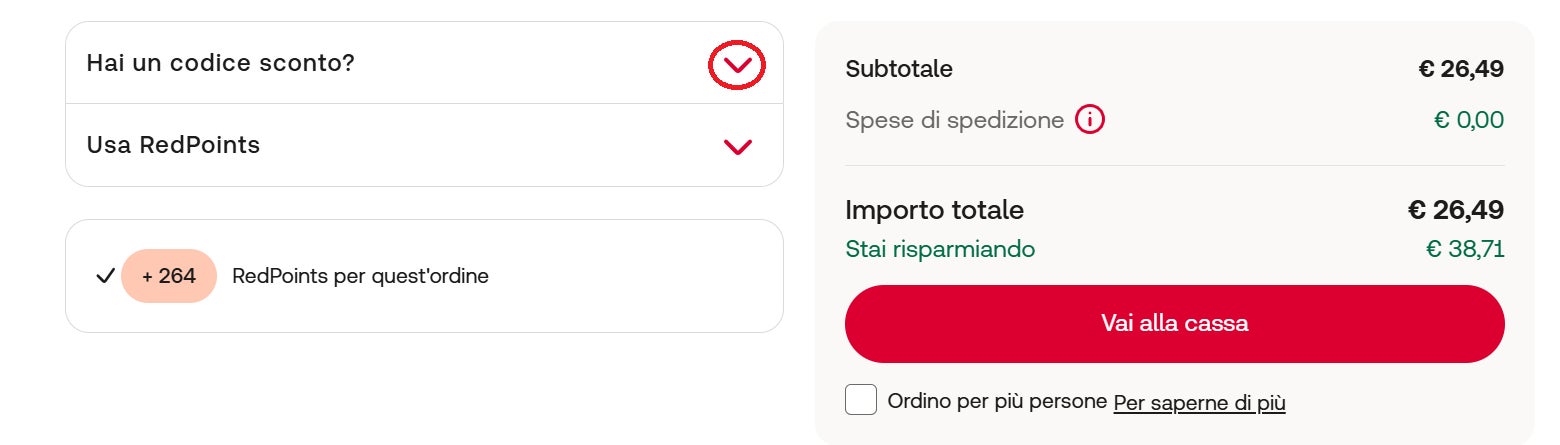Click the "Importo totale" label
This screenshot has width=1560, height=445.
(934, 210)
